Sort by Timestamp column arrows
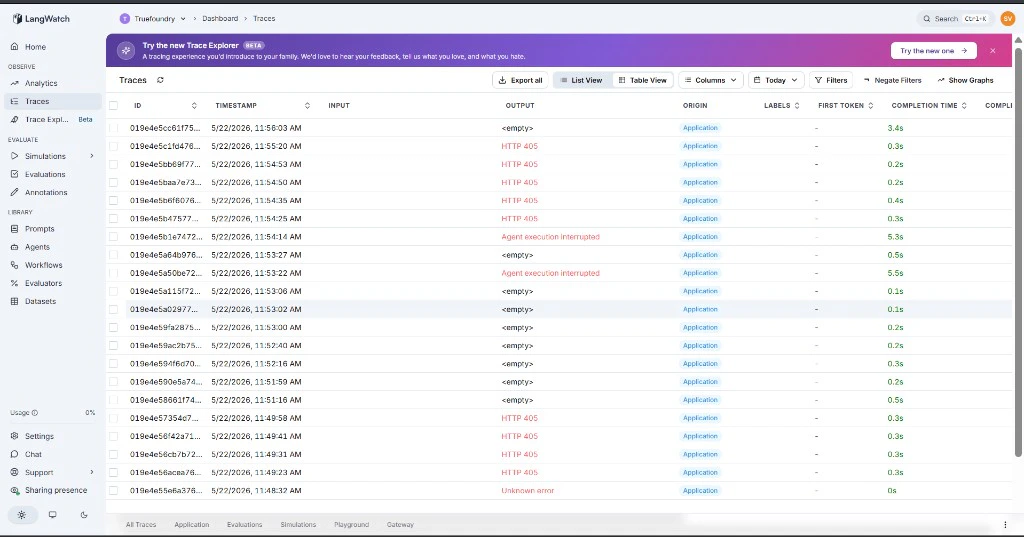Image resolution: width=1024 pixels, height=537 pixels. (307, 105)
